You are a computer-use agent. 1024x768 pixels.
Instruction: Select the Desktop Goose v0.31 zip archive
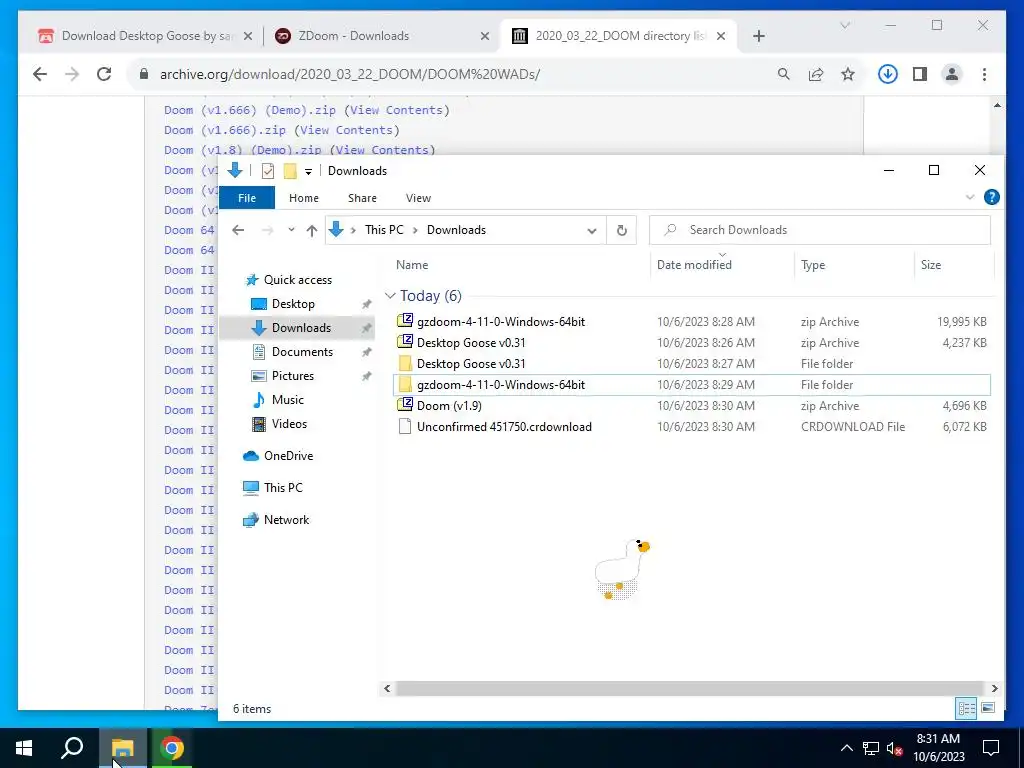pos(693,342)
